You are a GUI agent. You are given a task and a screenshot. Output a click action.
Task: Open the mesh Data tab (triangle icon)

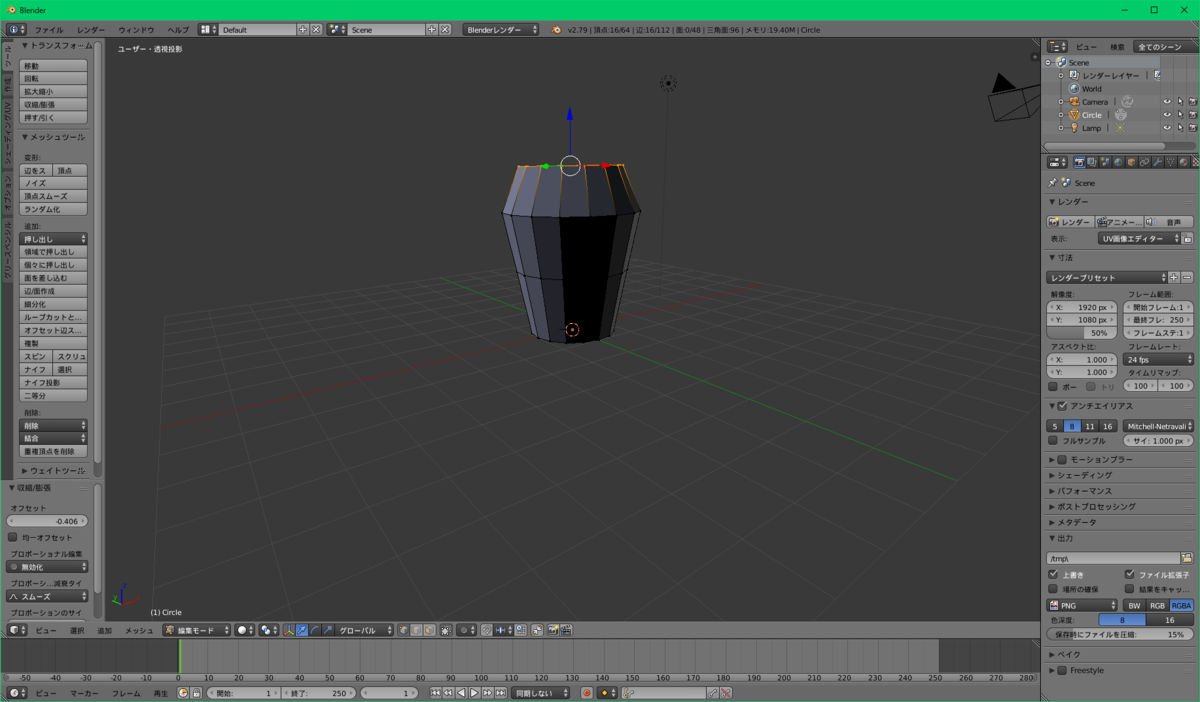(1170, 162)
